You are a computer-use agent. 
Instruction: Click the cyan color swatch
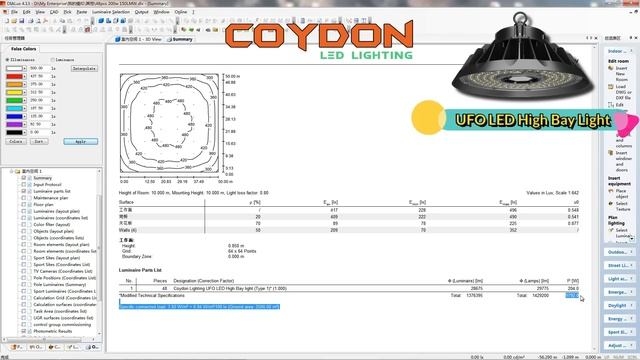[x=14, y=109]
